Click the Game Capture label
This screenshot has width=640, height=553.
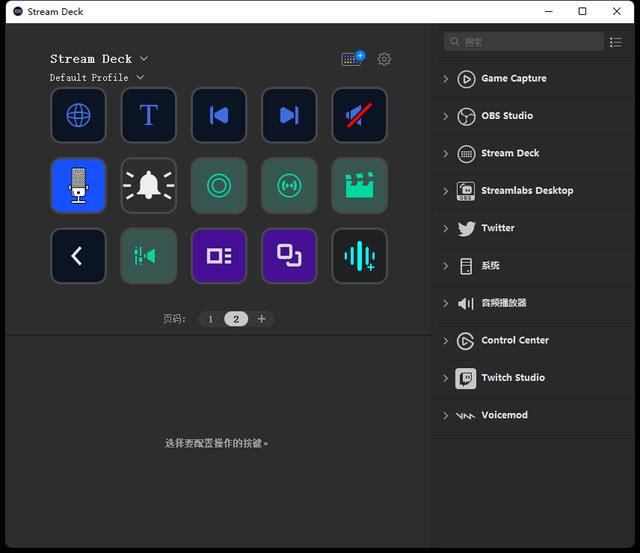[x=514, y=78]
